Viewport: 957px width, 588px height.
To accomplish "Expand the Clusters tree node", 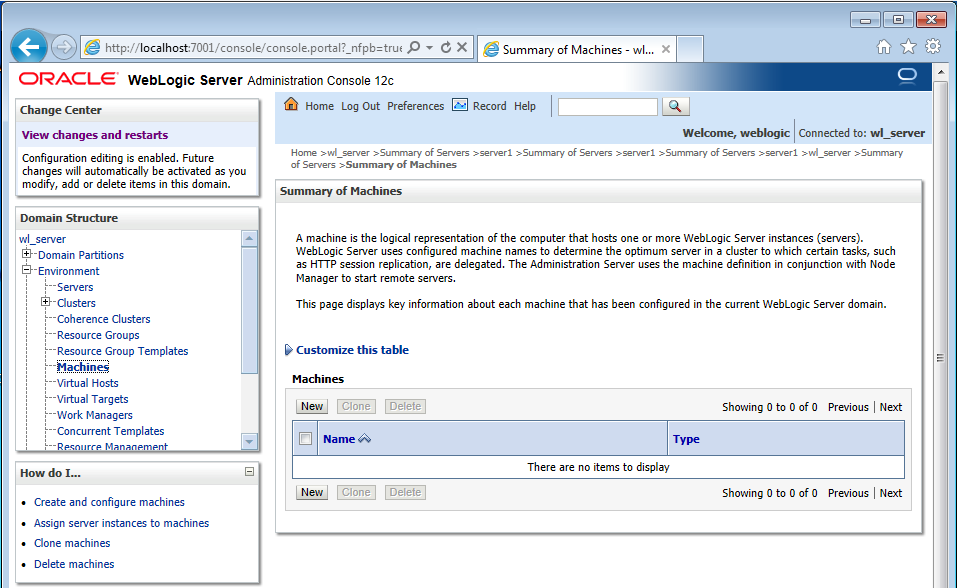I will [45, 302].
